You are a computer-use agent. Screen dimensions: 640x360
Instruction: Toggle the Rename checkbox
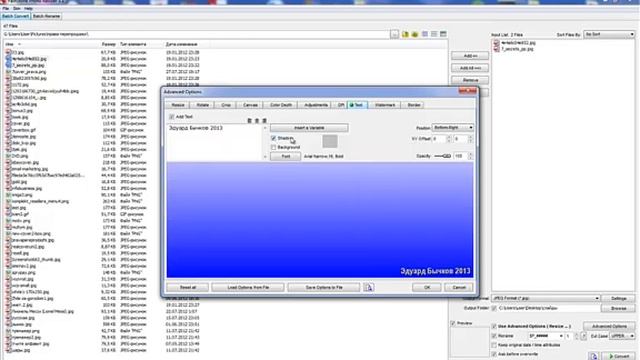[494, 336]
